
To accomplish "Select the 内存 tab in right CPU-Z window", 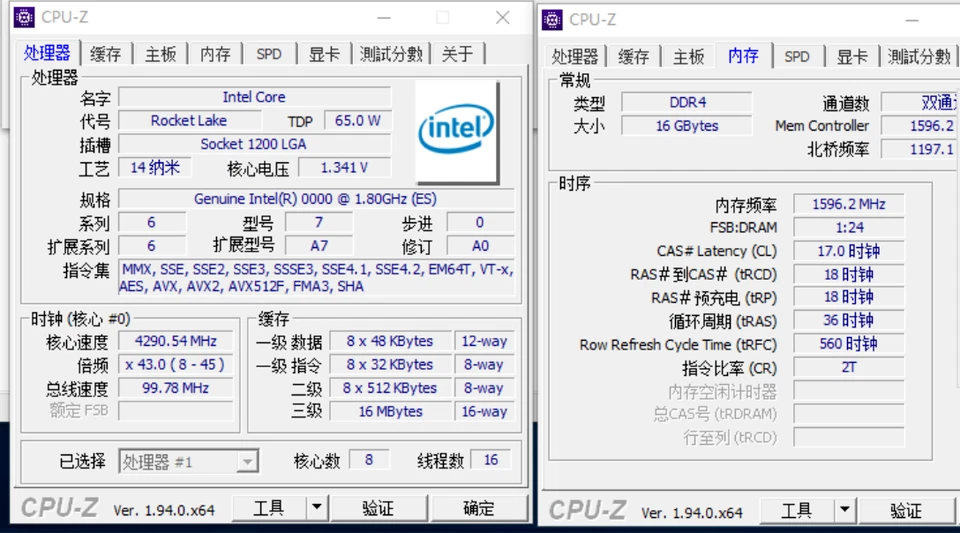I will coord(743,56).
